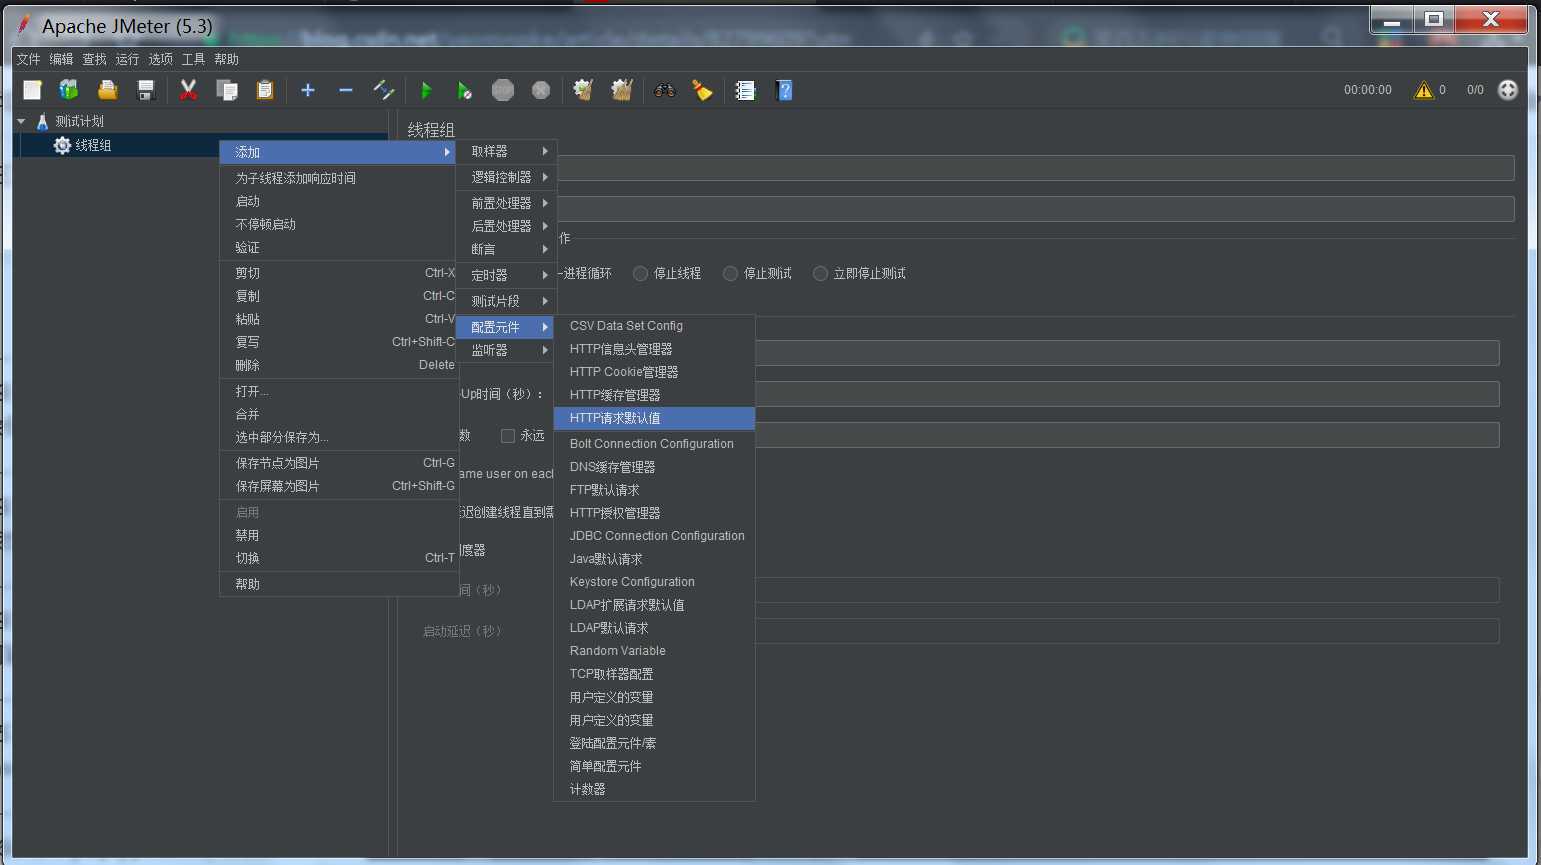Click the Shutdown test icon
This screenshot has height=865, width=1541.
[x=541, y=90]
